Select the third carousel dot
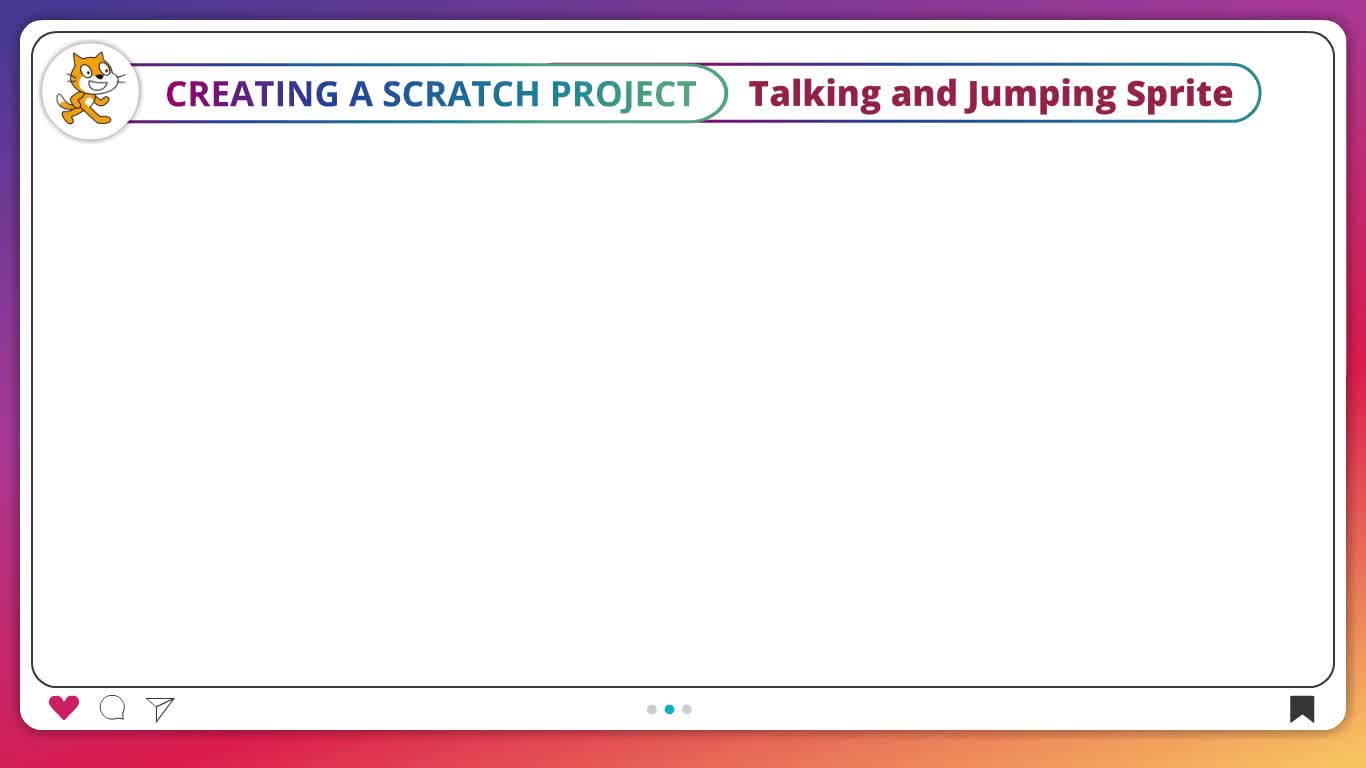 coord(687,709)
